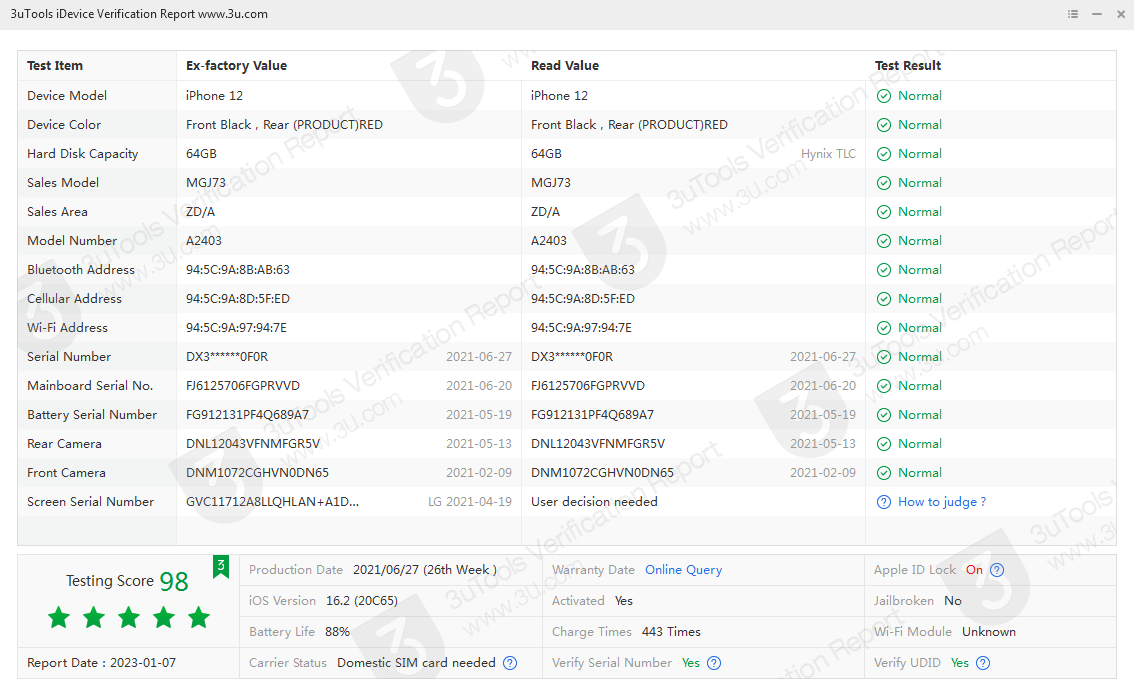Click the check icon for Bluetooth Address
This screenshot has height=686, width=1134.
click(884, 270)
